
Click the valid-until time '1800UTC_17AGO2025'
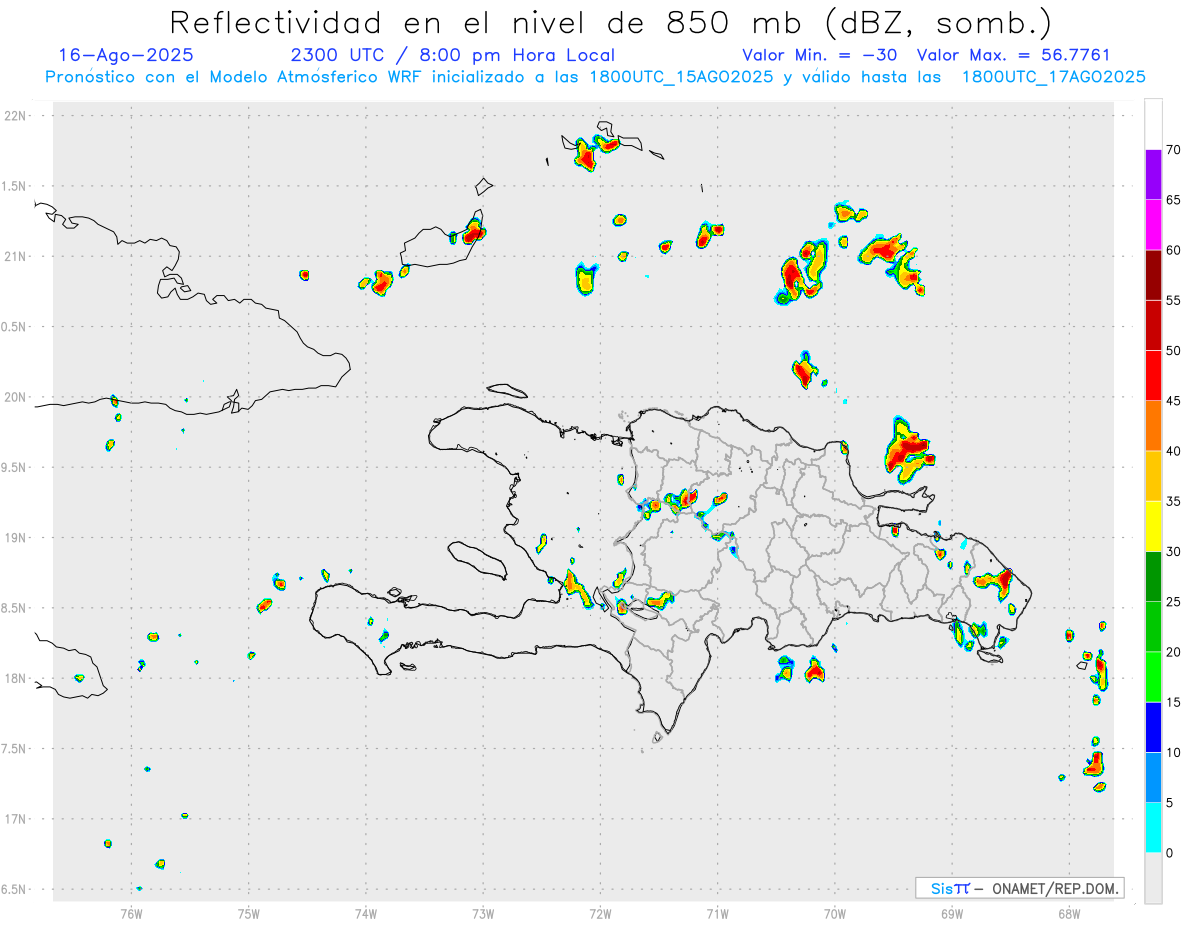point(1053,77)
